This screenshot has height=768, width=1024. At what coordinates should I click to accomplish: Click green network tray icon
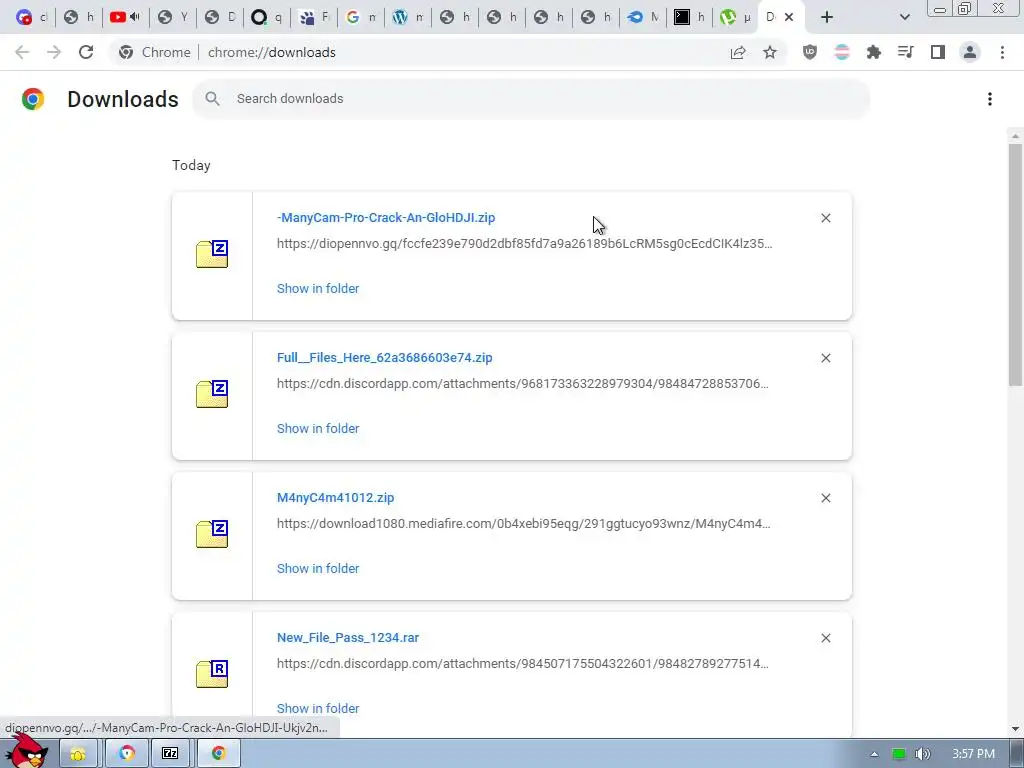pyautogui.click(x=899, y=754)
